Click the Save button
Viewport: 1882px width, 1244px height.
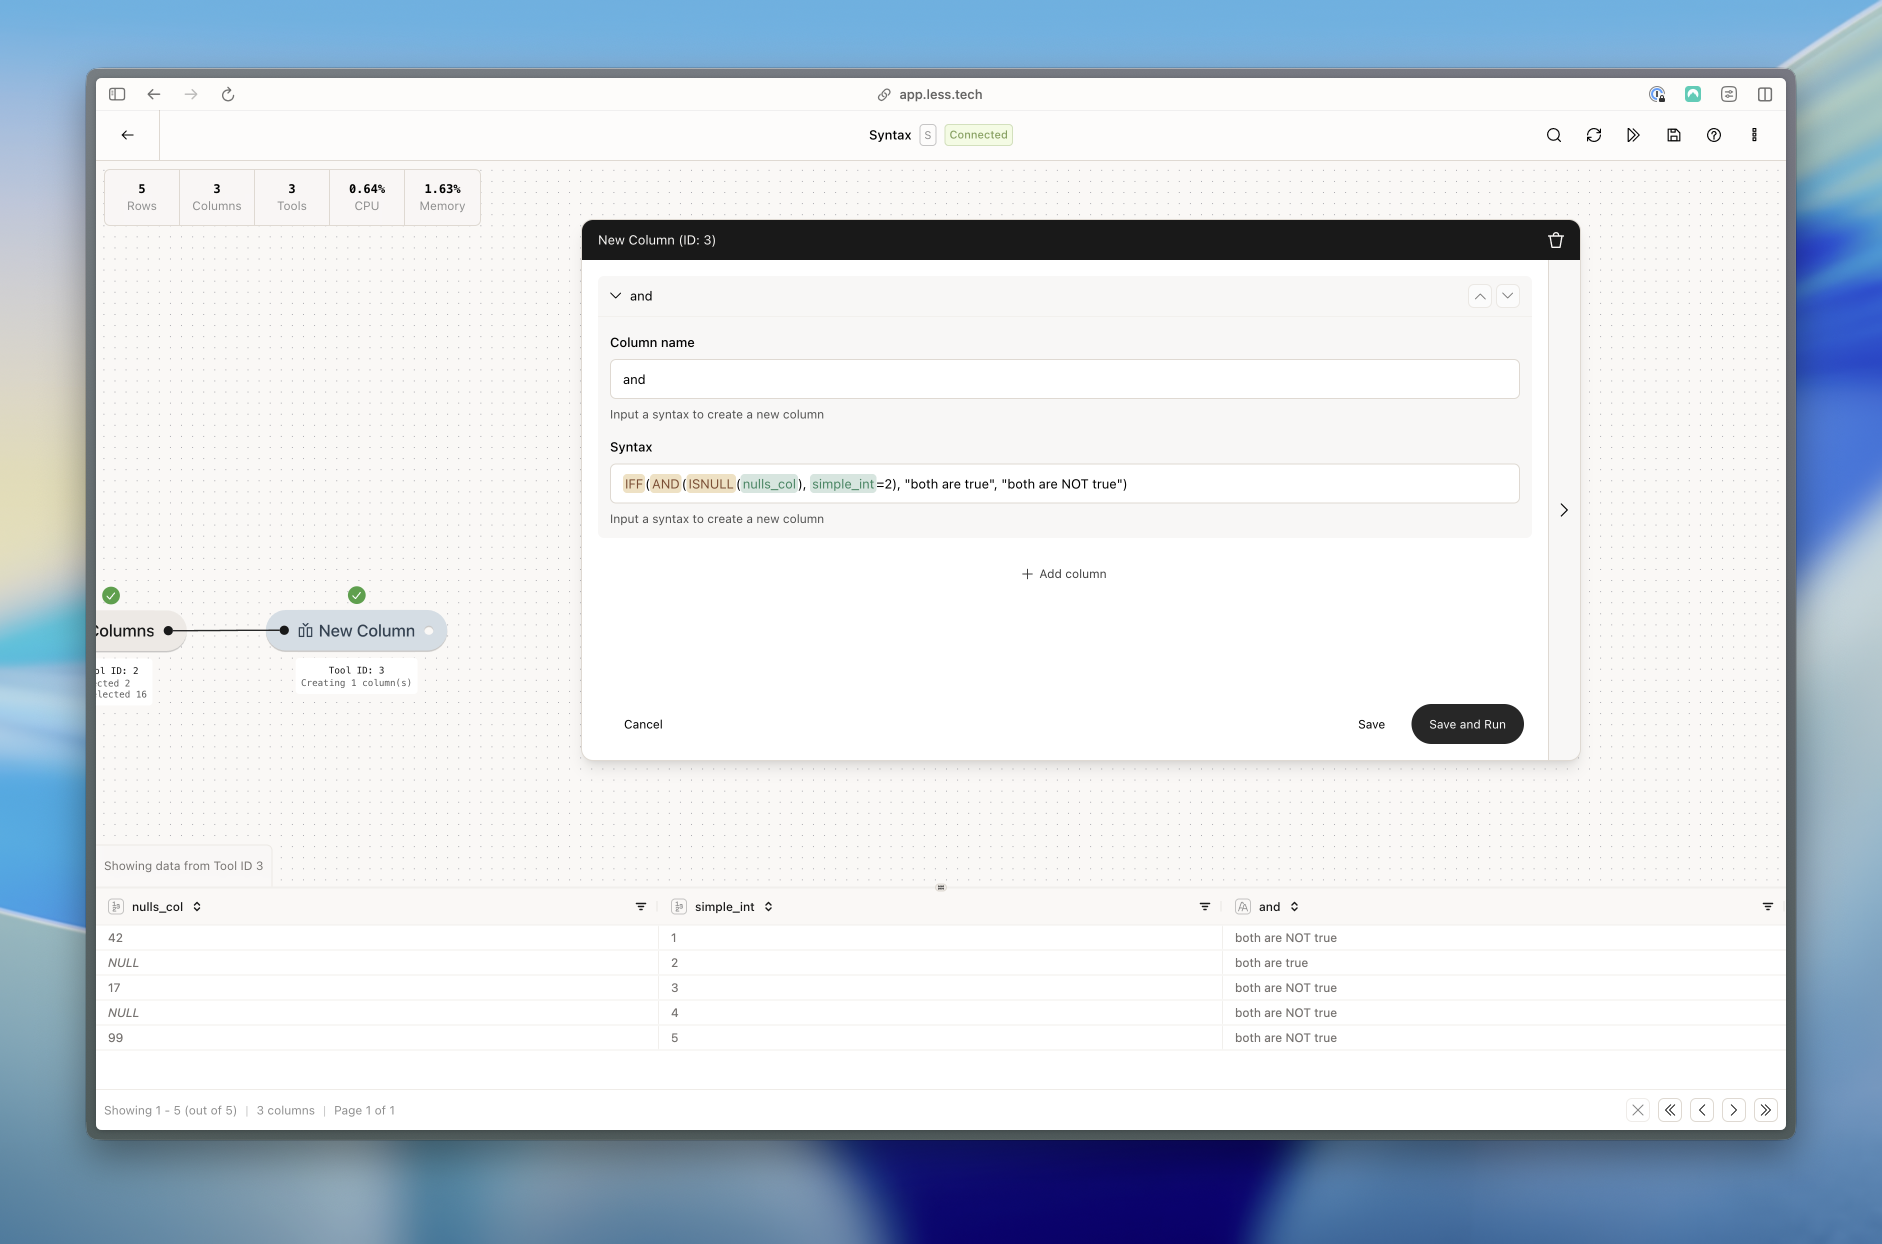coord(1371,724)
